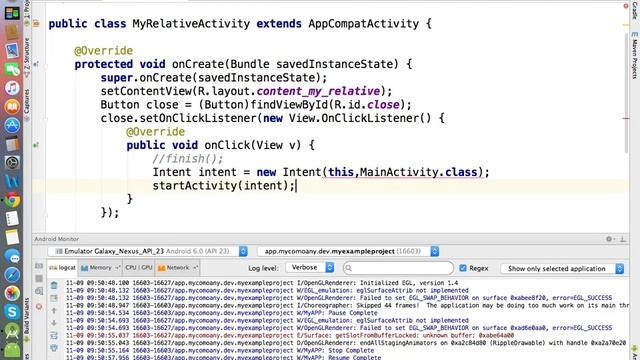
Task: Click the override gutter icon beside onClick
Action: pyautogui.click(x=36, y=145)
